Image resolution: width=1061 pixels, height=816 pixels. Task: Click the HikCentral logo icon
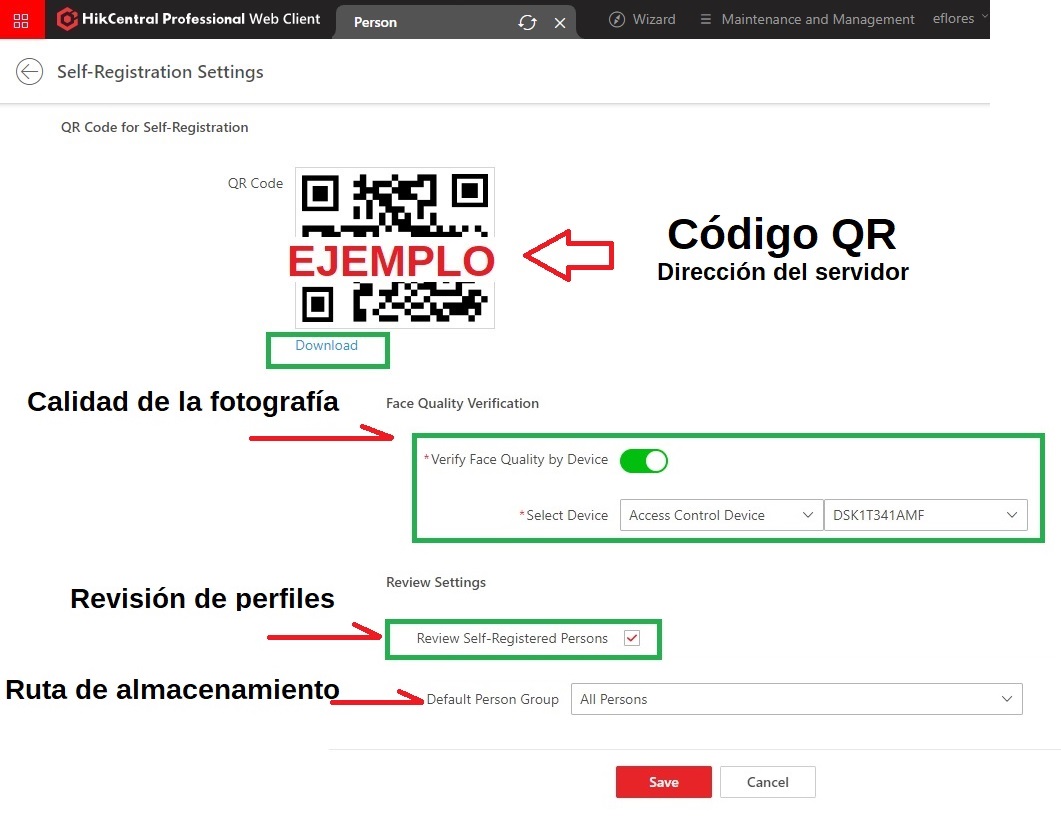66,19
